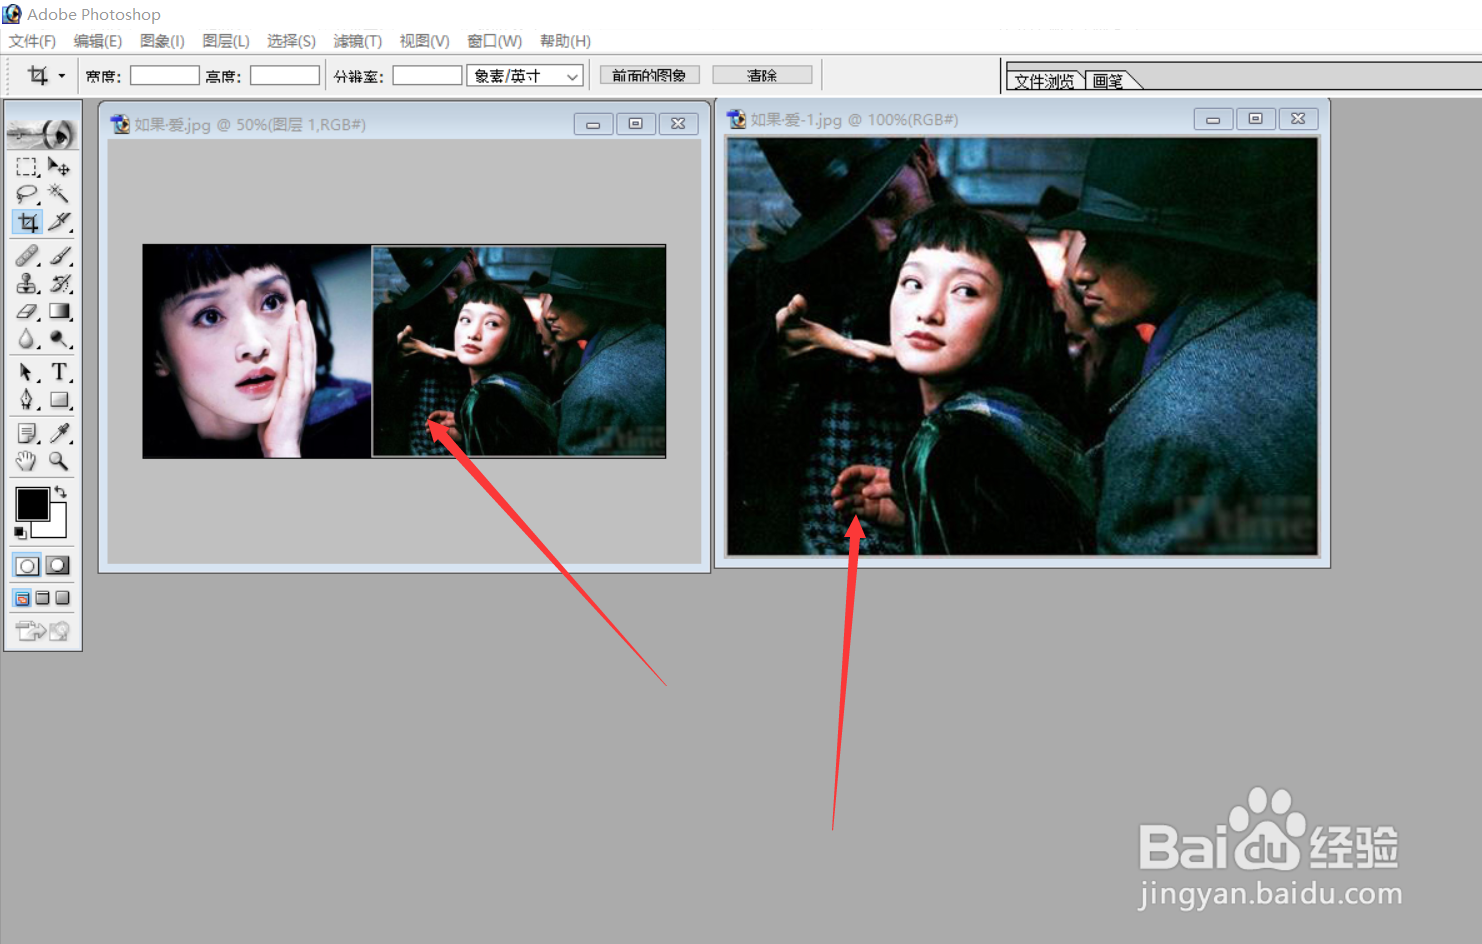Select the Healing Brush tool
The image size is (1482, 944).
[27, 256]
